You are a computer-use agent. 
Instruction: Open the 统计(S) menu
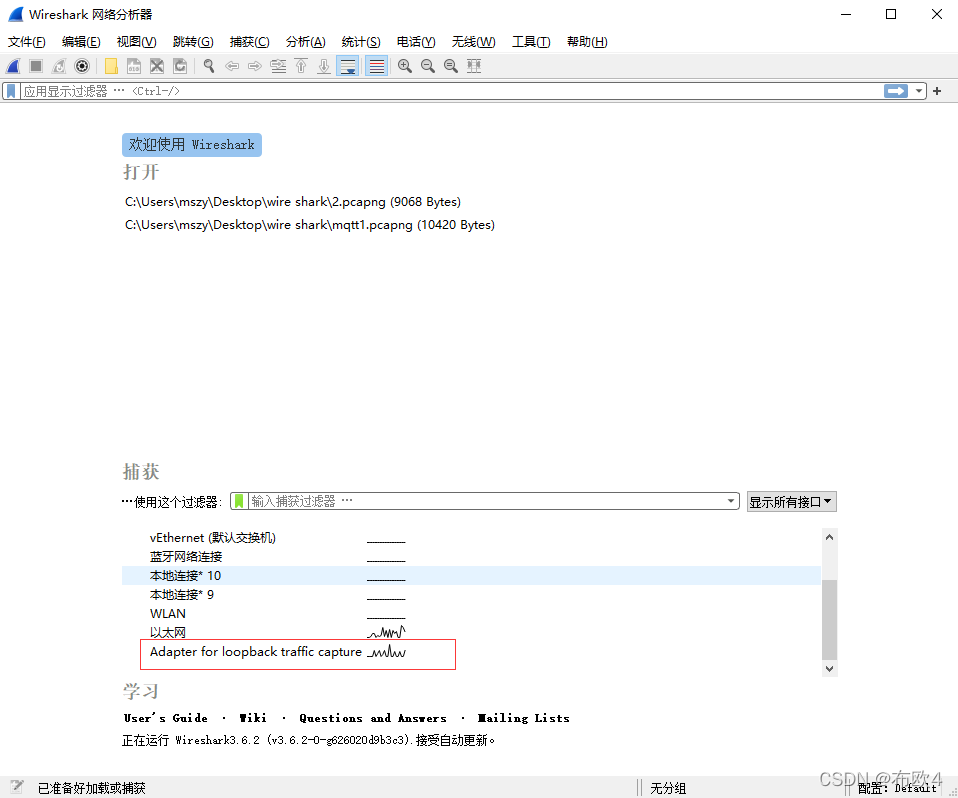click(361, 42)
